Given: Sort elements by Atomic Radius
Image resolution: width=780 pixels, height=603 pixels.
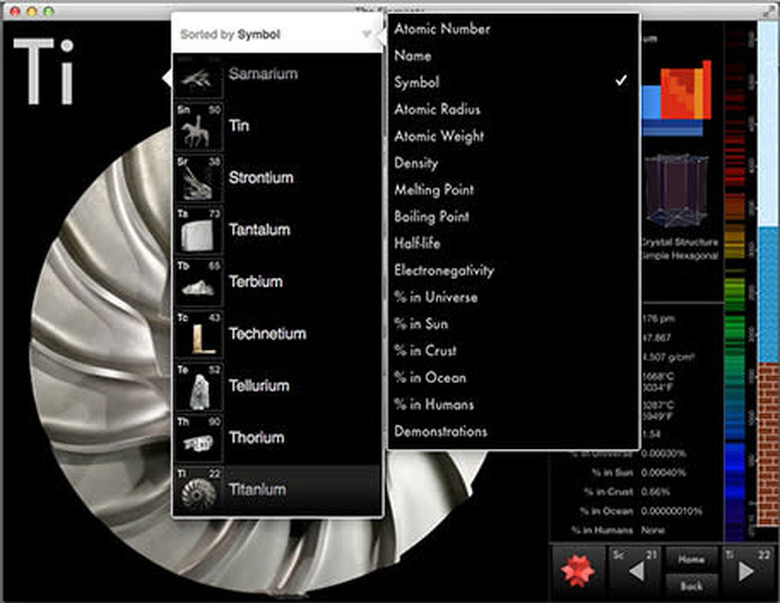Looking at the screenshot, I should tap(437, 109).
